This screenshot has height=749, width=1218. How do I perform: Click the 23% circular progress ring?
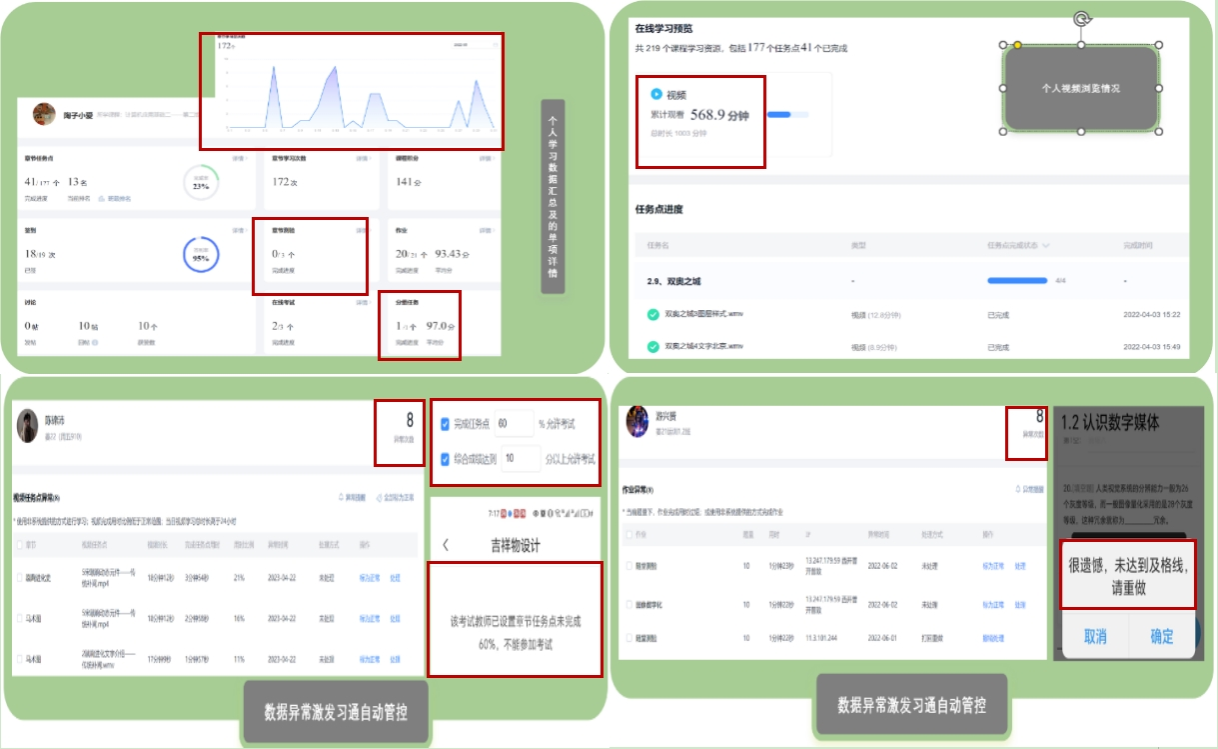click(201, 184)
